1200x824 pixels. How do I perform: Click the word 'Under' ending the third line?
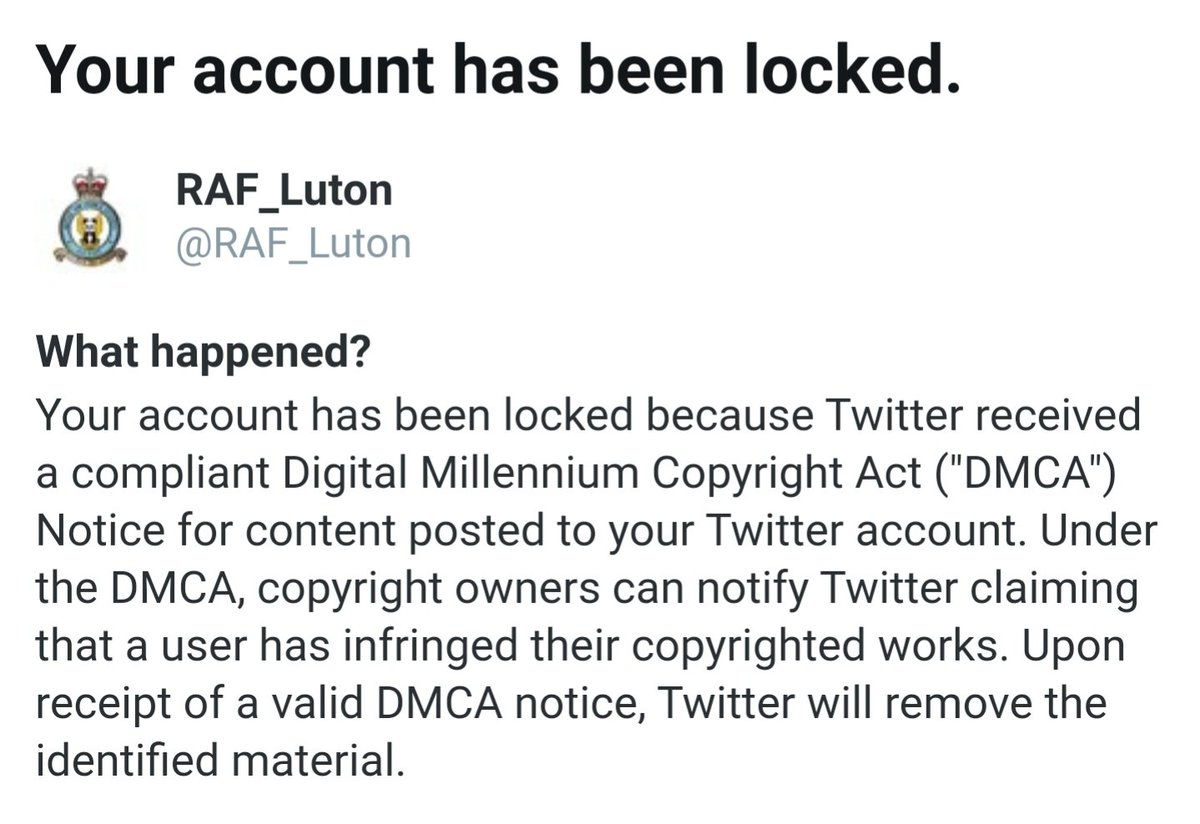point(1100,530)
